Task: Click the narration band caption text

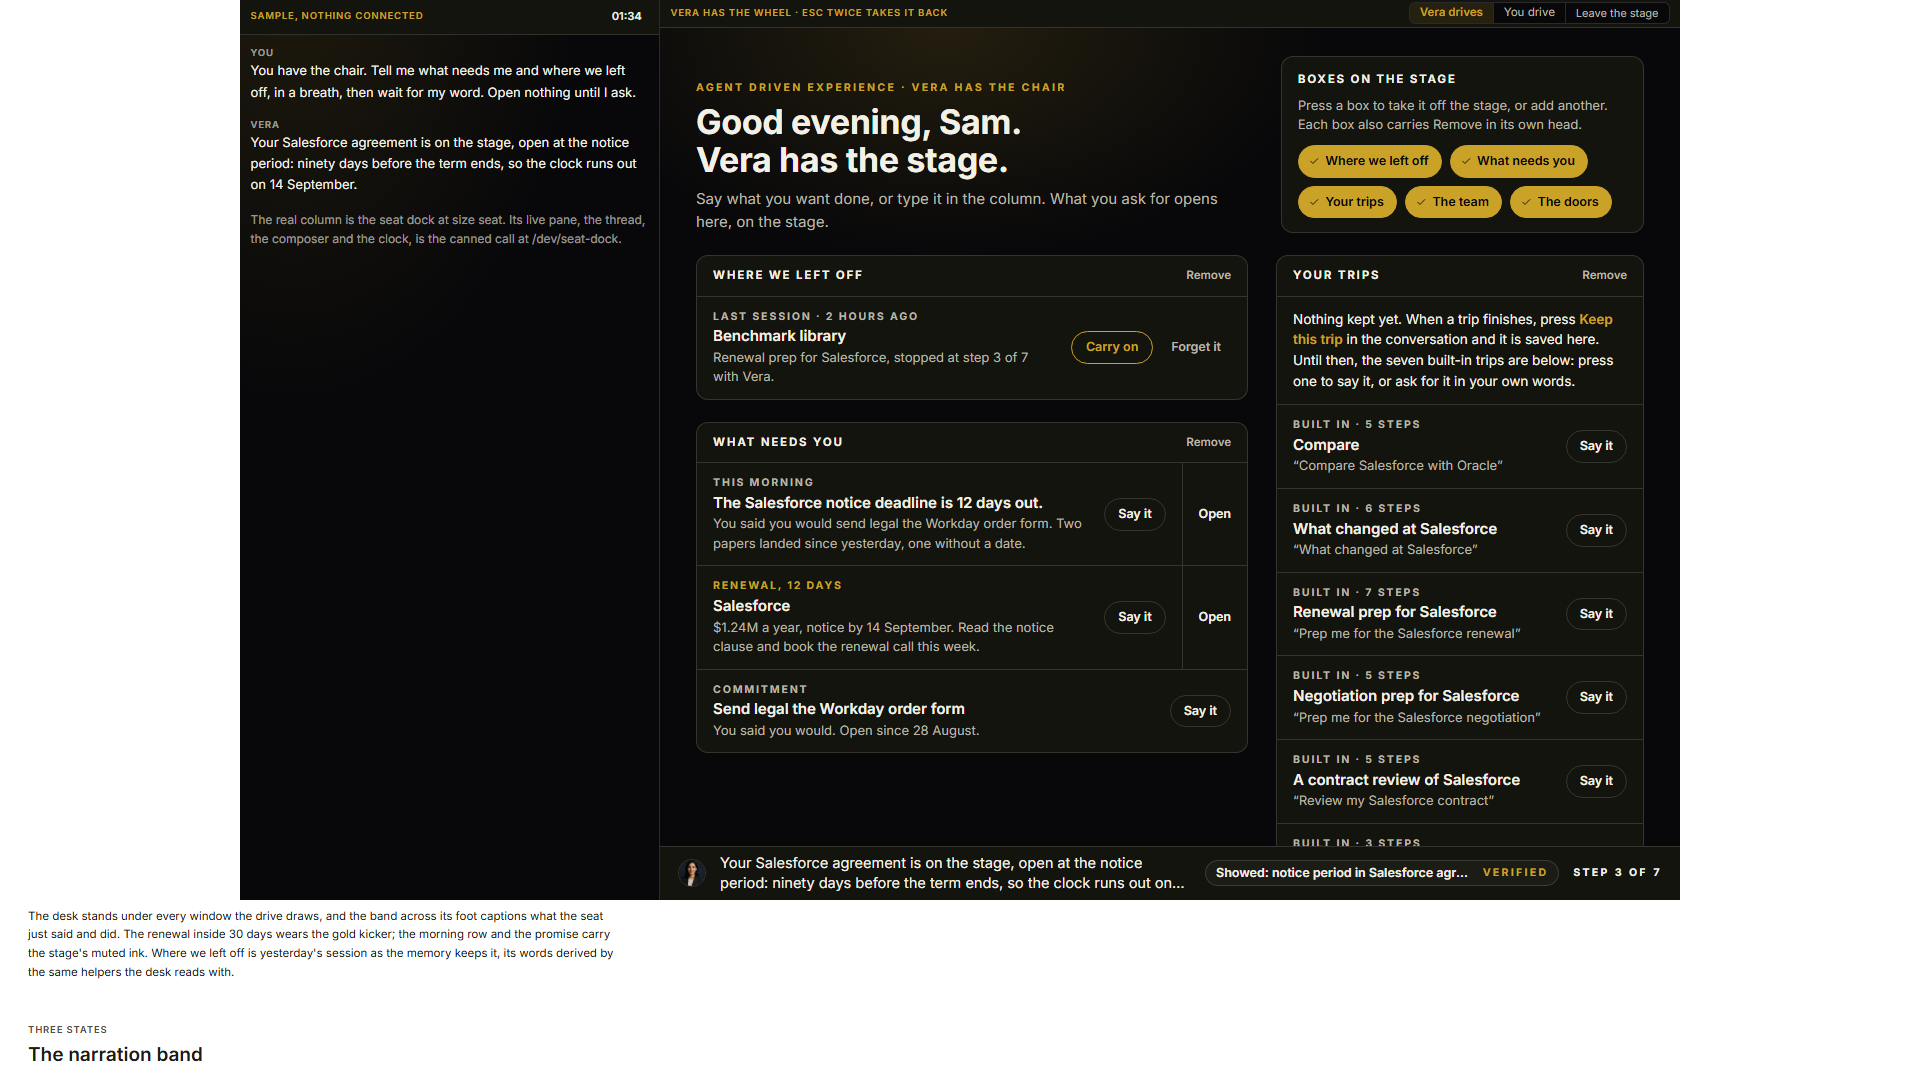Action: coord(951,873)
